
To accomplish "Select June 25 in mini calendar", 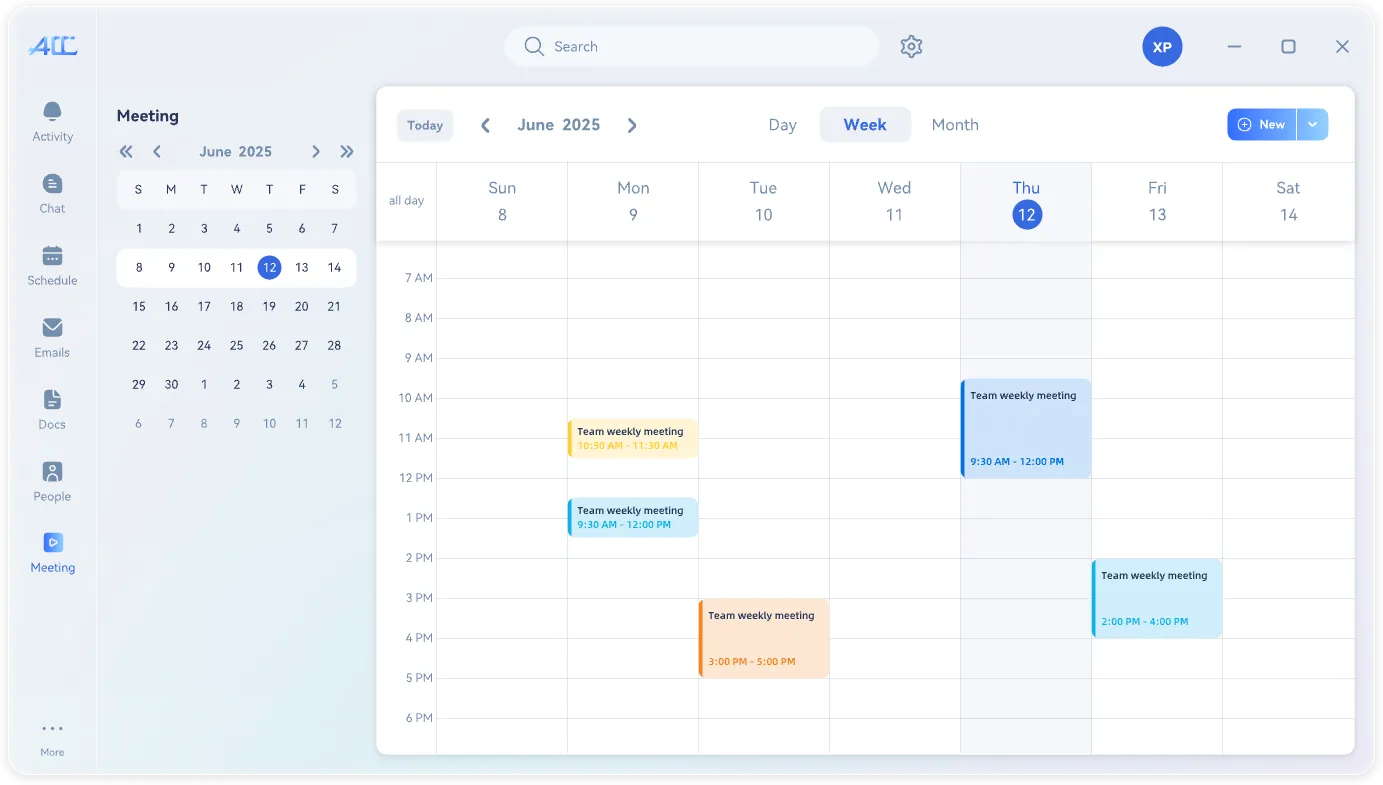I will tap(237, 345).
